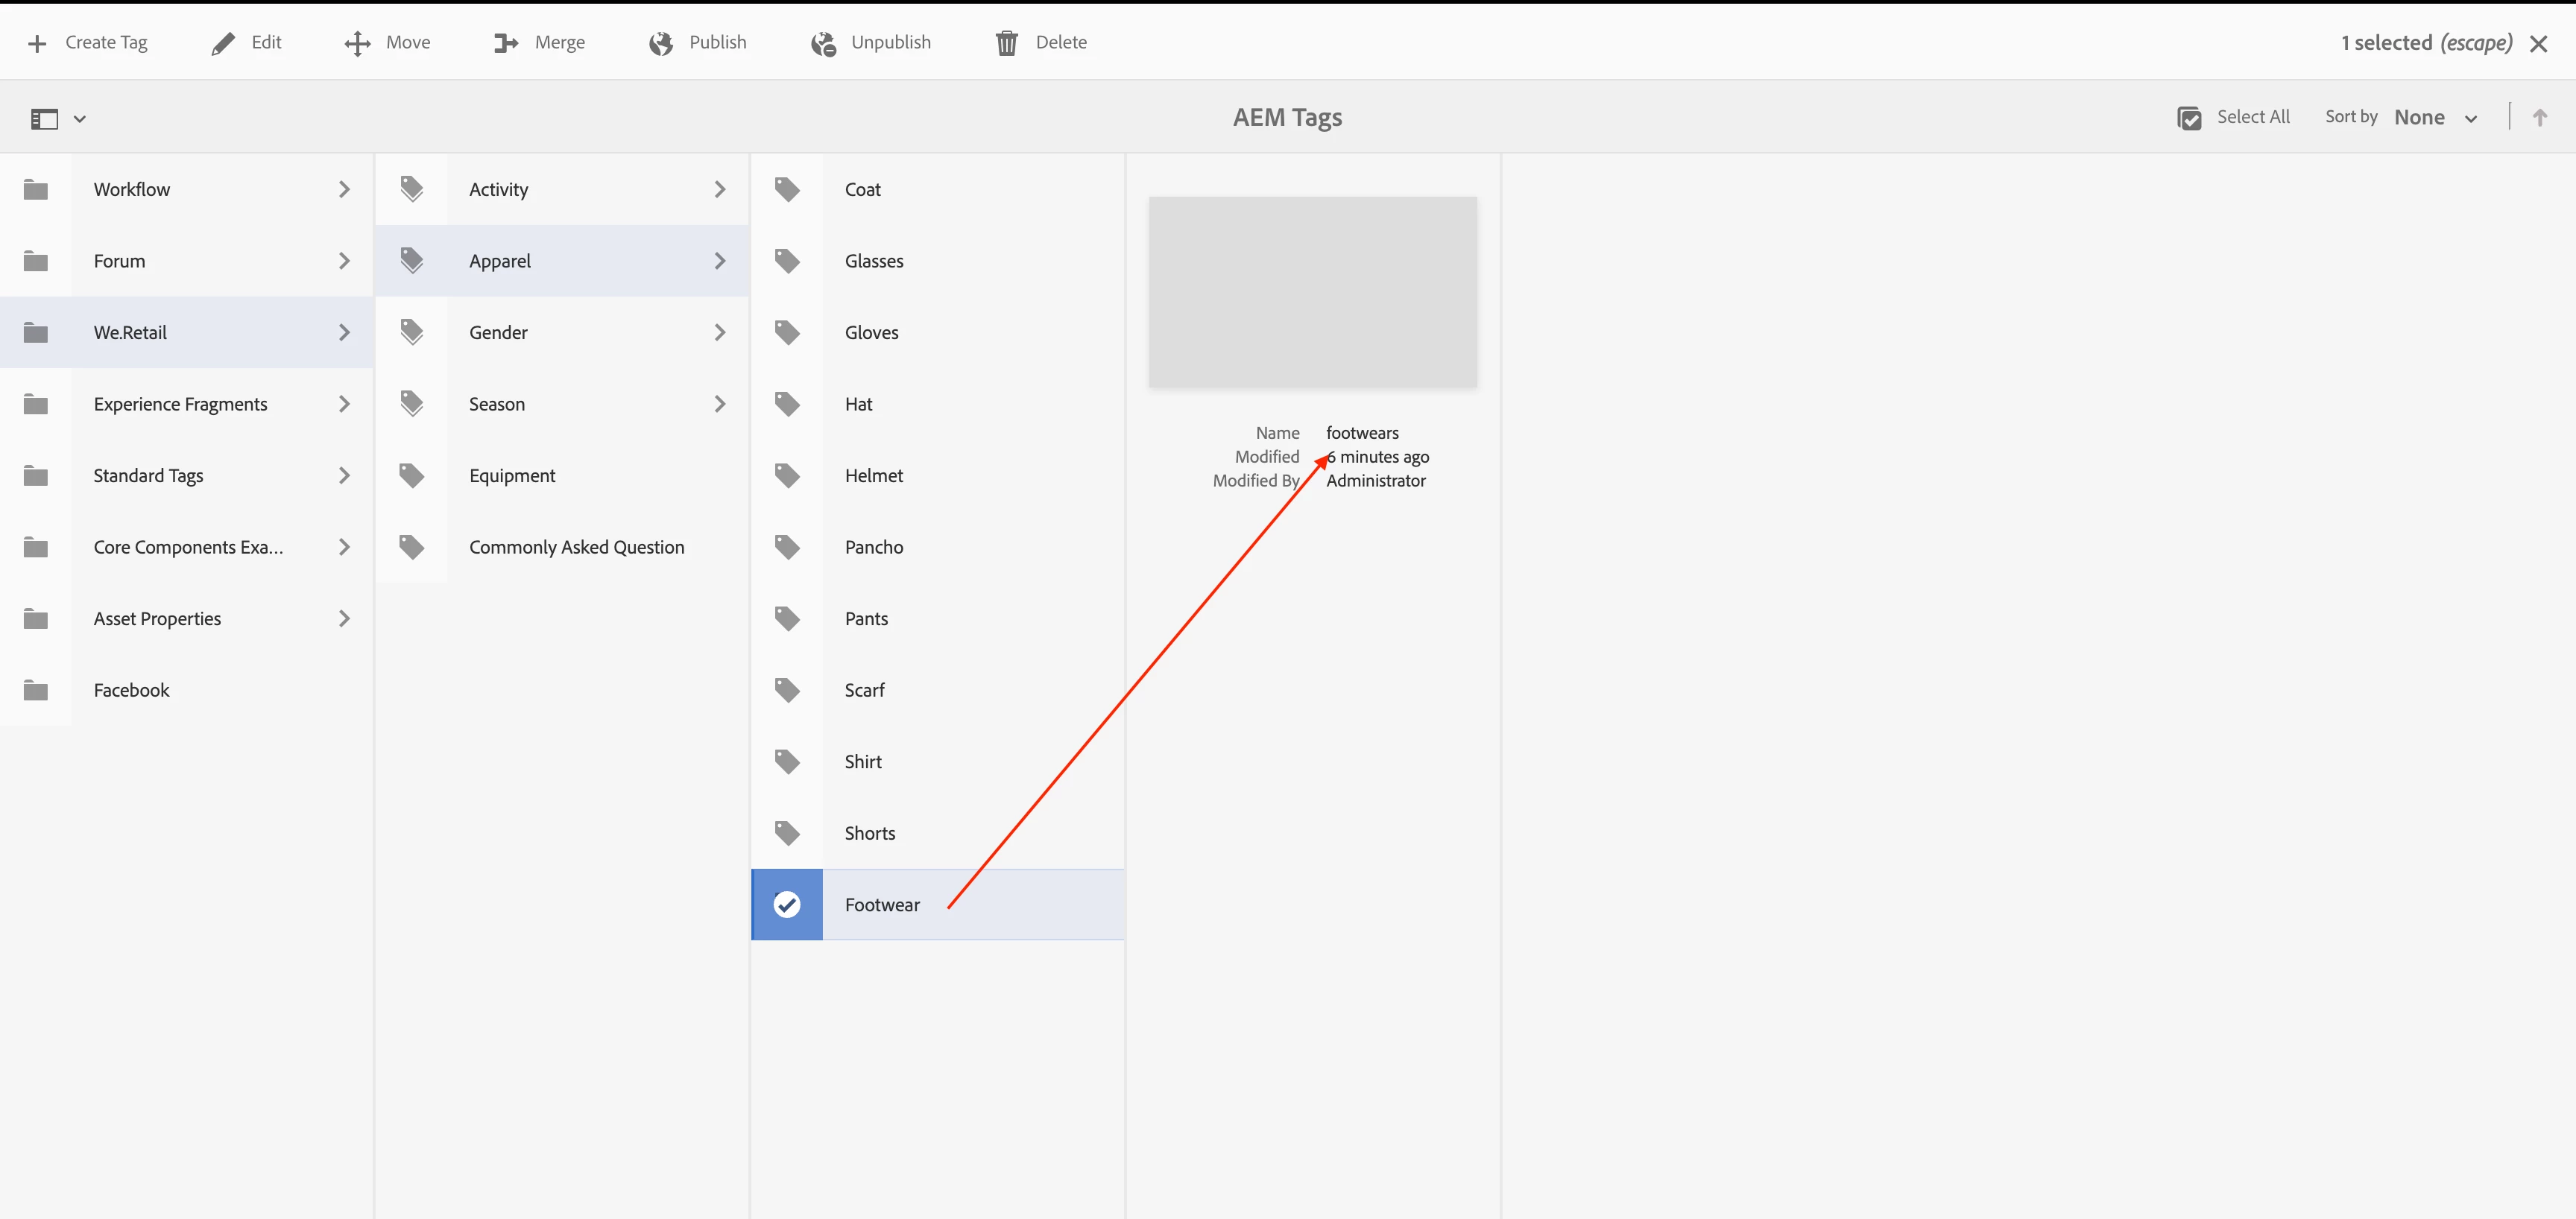Click the Helmet tag label
The height and width of the screenshot is (1219, 2576).
coord(873,475)
